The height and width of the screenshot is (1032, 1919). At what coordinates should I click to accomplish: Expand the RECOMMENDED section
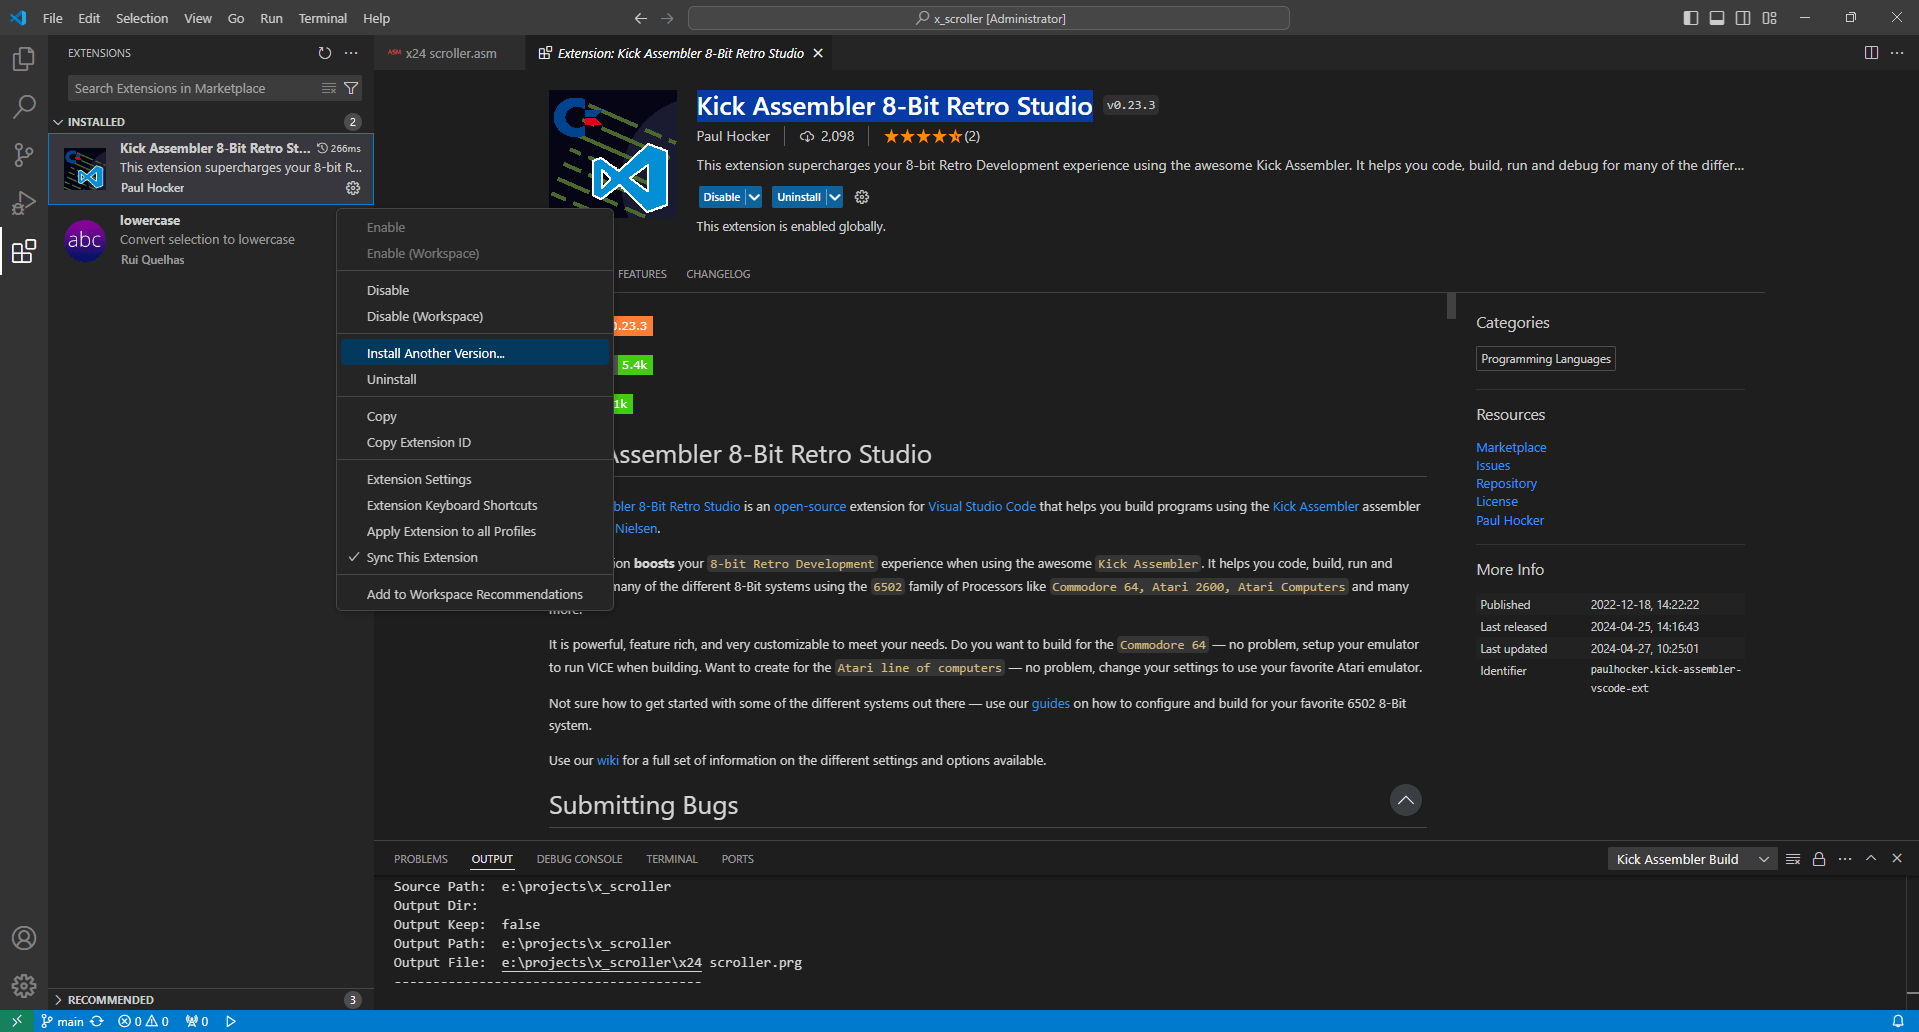pos(211,1000)
